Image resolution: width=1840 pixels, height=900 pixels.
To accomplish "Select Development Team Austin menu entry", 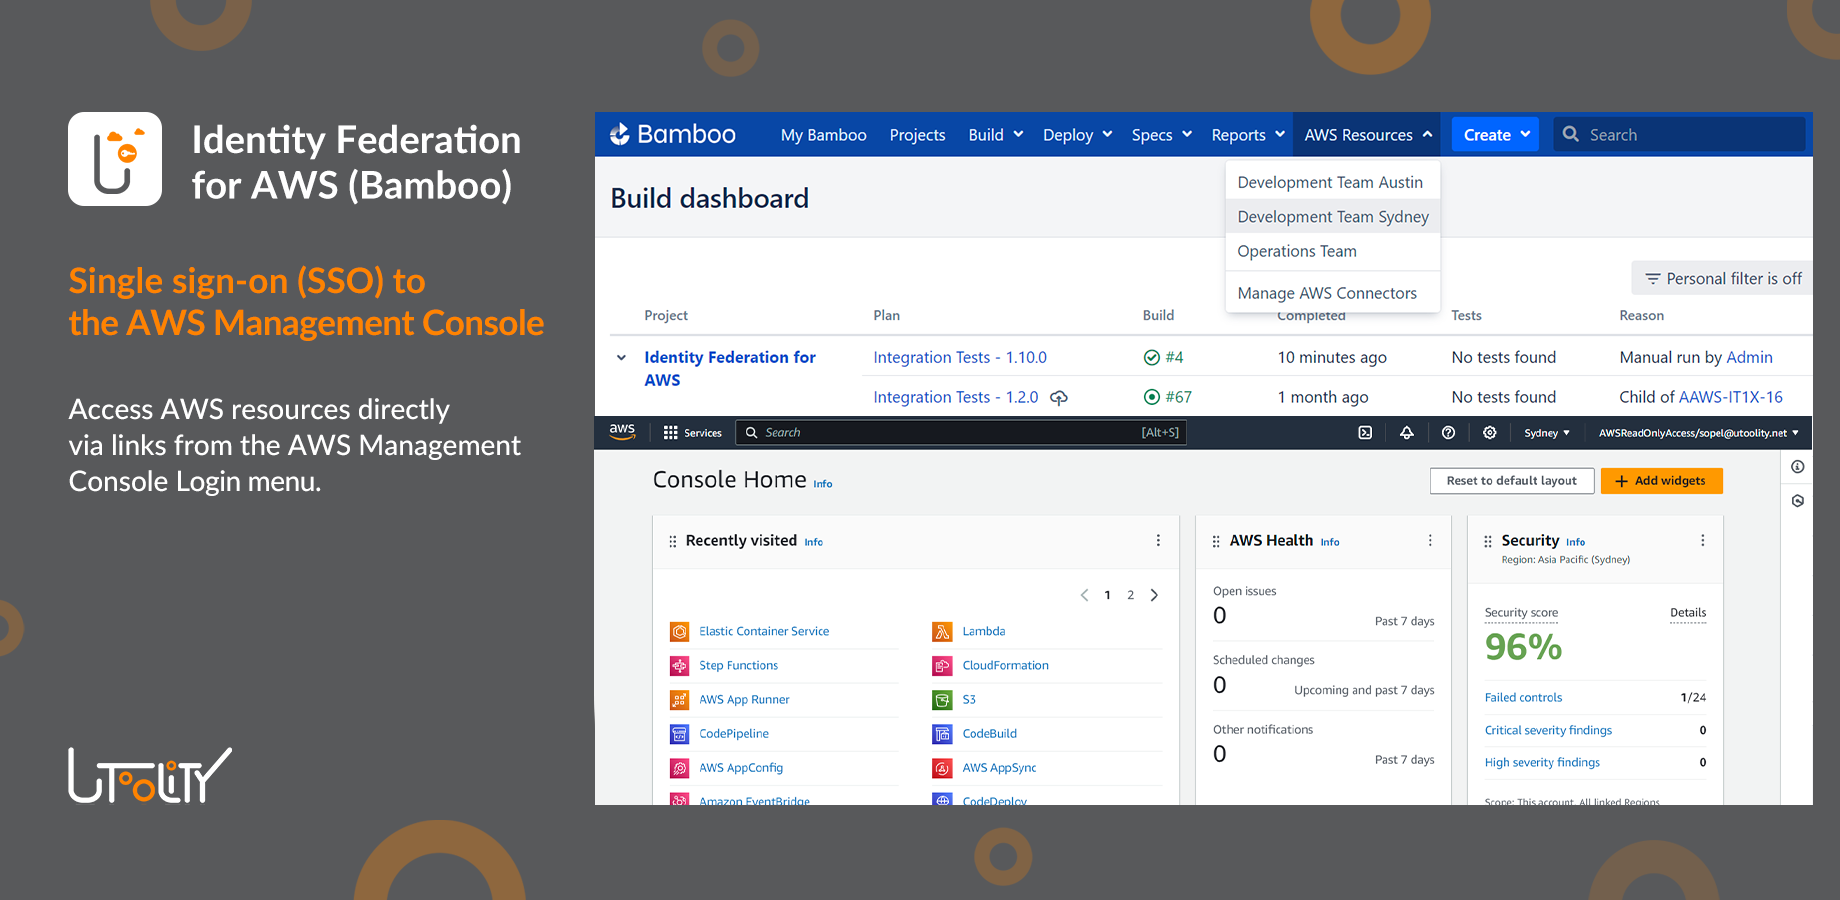I will point(1332,182).
